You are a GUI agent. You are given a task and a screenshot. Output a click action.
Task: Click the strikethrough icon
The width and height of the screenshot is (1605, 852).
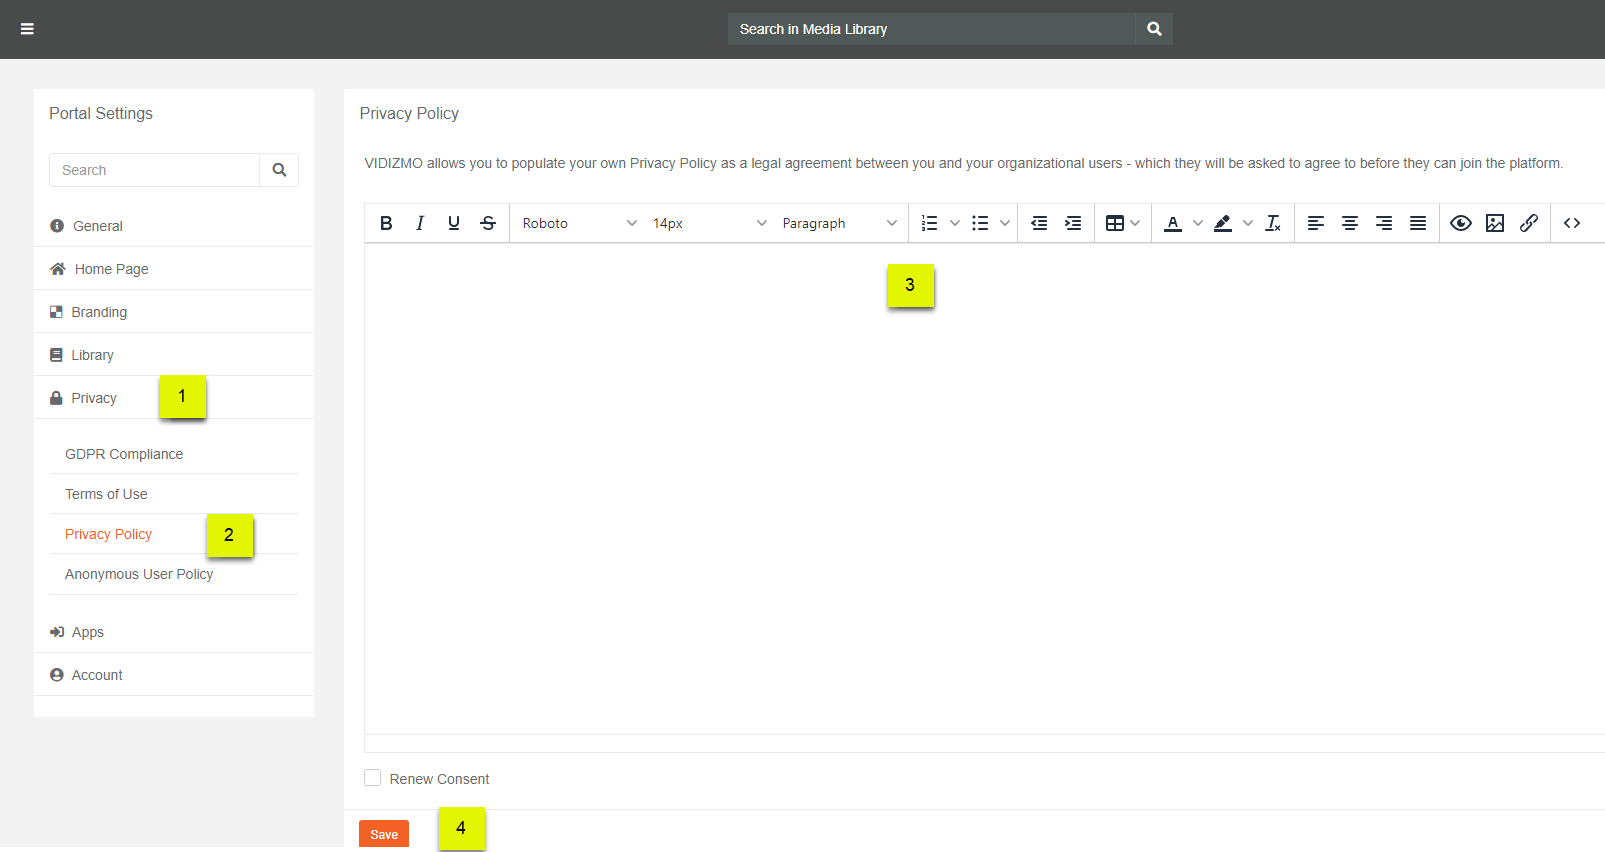point(488,223)
